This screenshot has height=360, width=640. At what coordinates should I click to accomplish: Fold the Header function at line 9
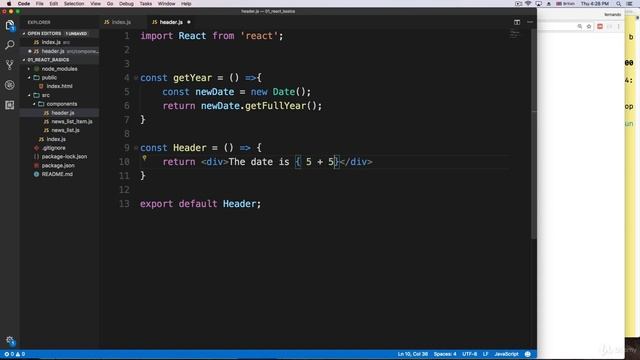[136, 147]
